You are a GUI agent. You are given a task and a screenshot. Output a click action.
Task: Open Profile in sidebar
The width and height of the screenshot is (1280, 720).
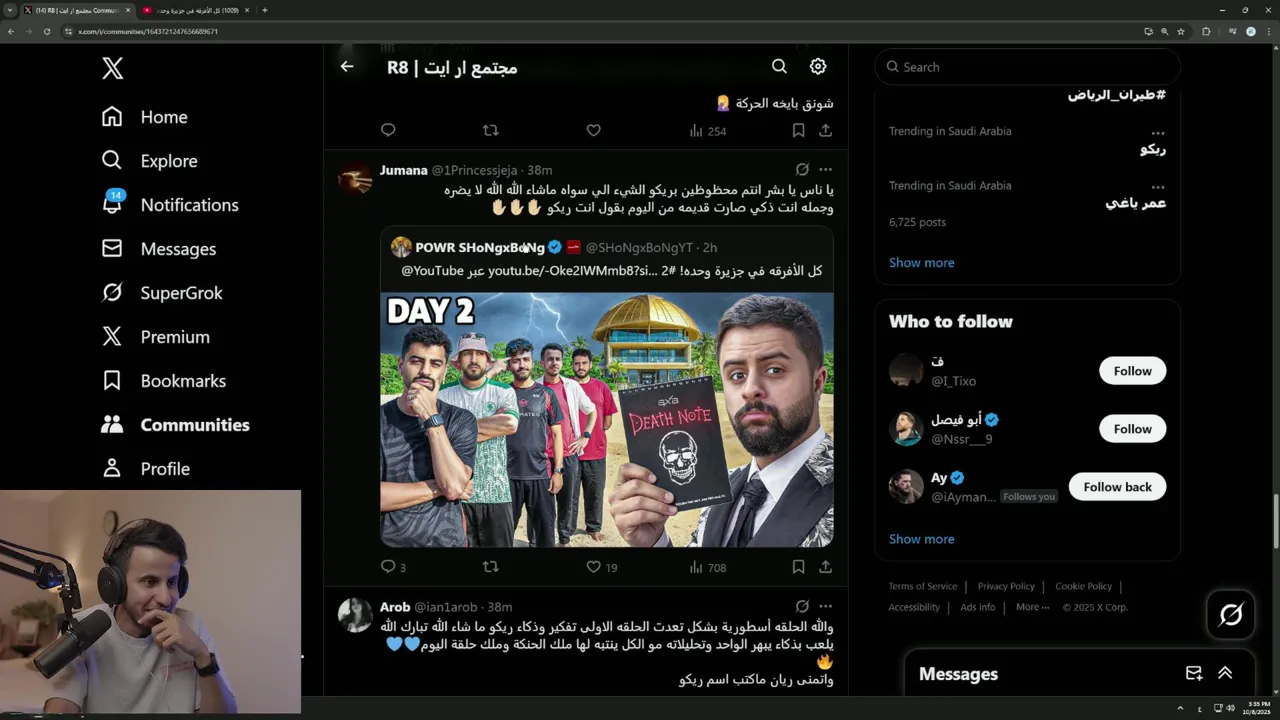[x=146, y=469]
